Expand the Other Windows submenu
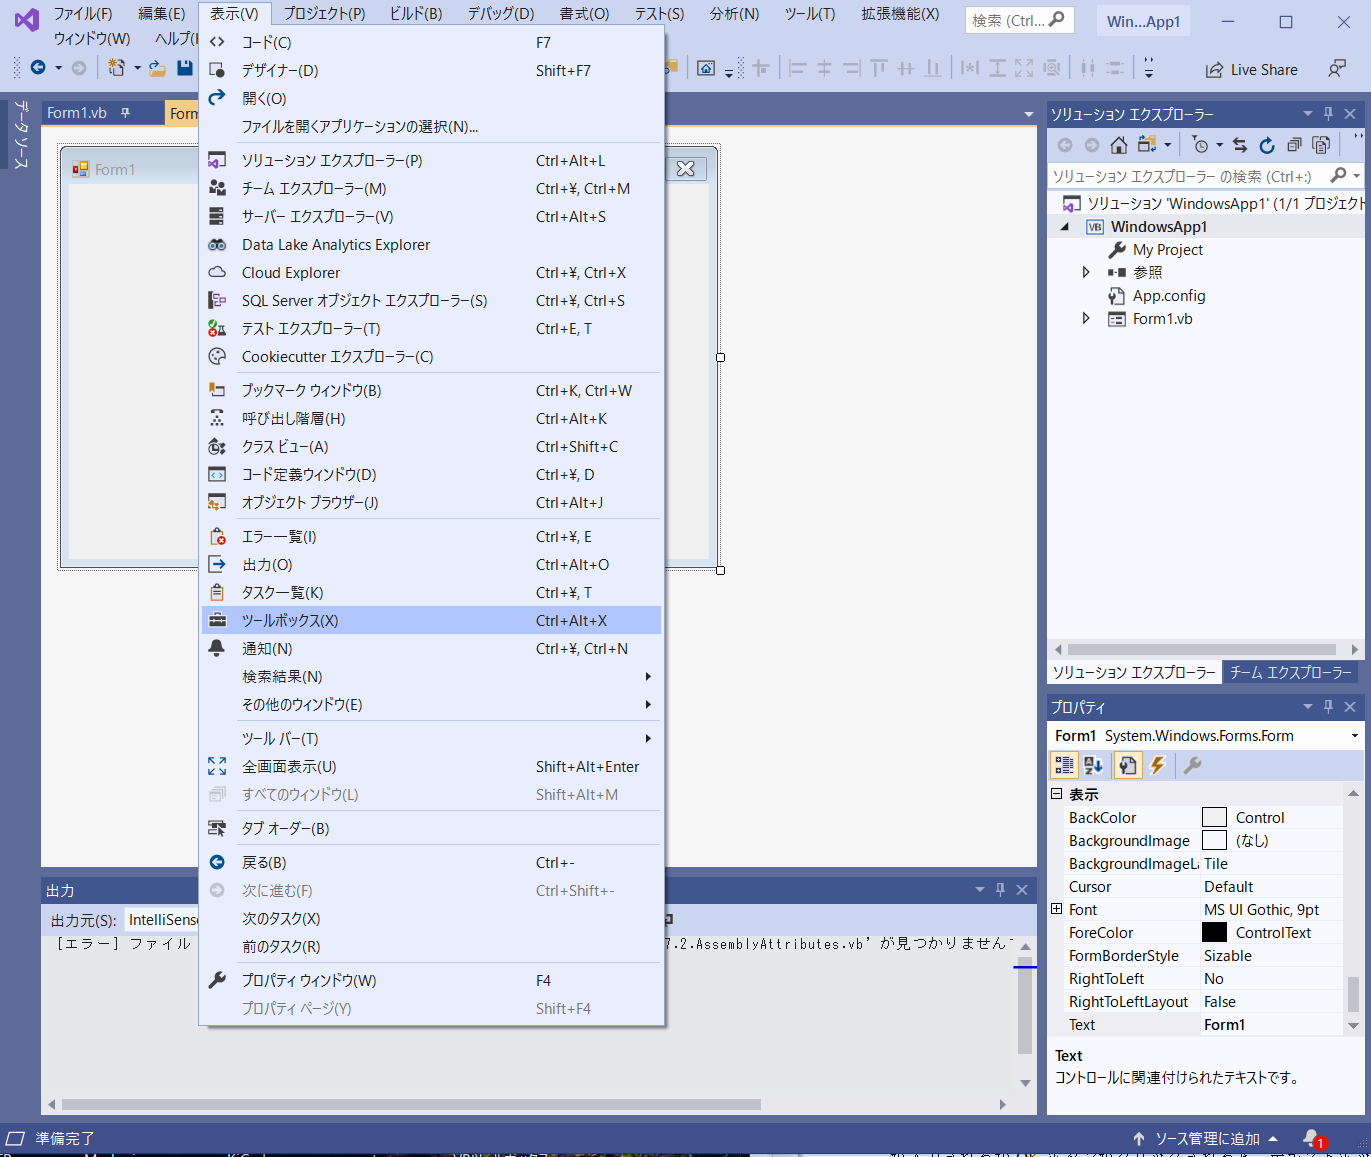The height and width of the screenshot is (1157, 1371). pos(431,704)
